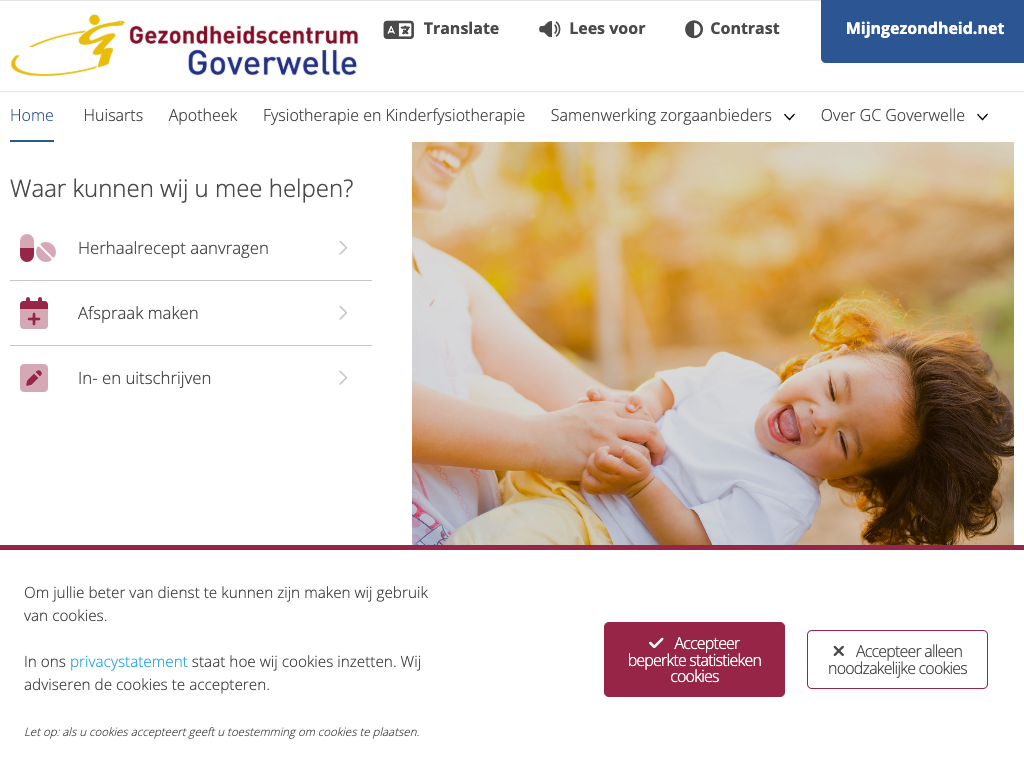Screen dimensions: 1024x768
Task: Follow the privacystatement link
Action: pyautogui.click(x=129, y=662)
